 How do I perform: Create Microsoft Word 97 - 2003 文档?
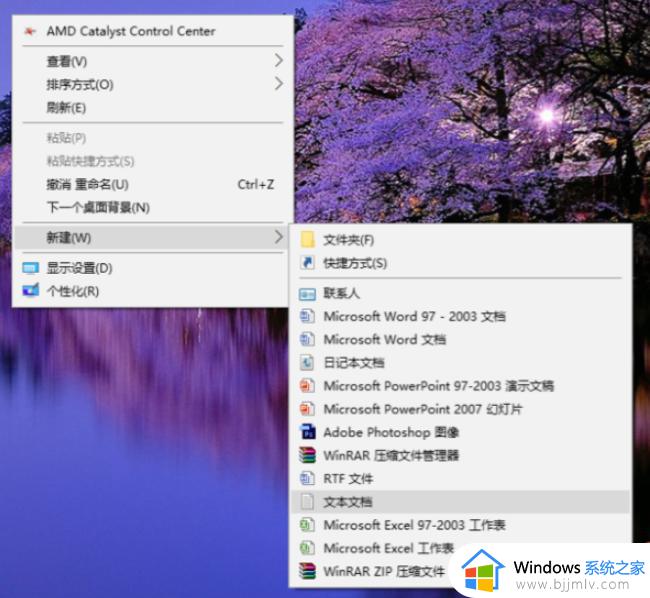click(461, 317)
